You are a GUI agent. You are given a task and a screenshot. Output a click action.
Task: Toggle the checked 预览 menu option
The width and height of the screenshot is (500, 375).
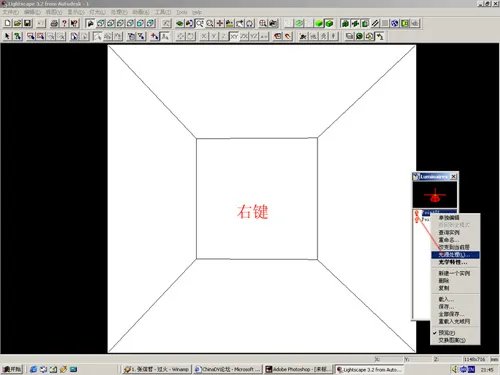click(455, 333)
